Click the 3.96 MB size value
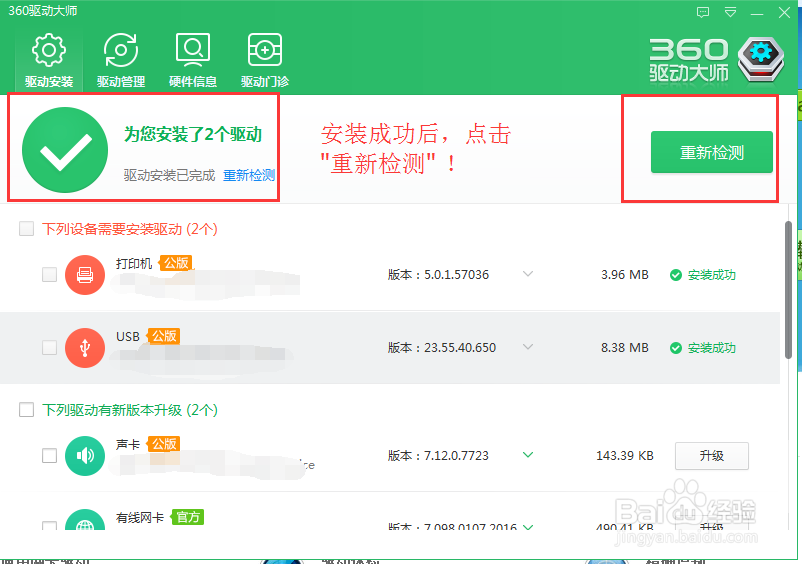Screen dimensions: 802x564 point(625,275)
